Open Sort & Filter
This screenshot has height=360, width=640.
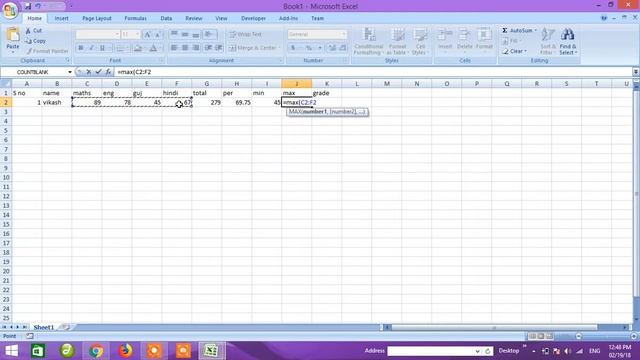[x=547, y=41]
